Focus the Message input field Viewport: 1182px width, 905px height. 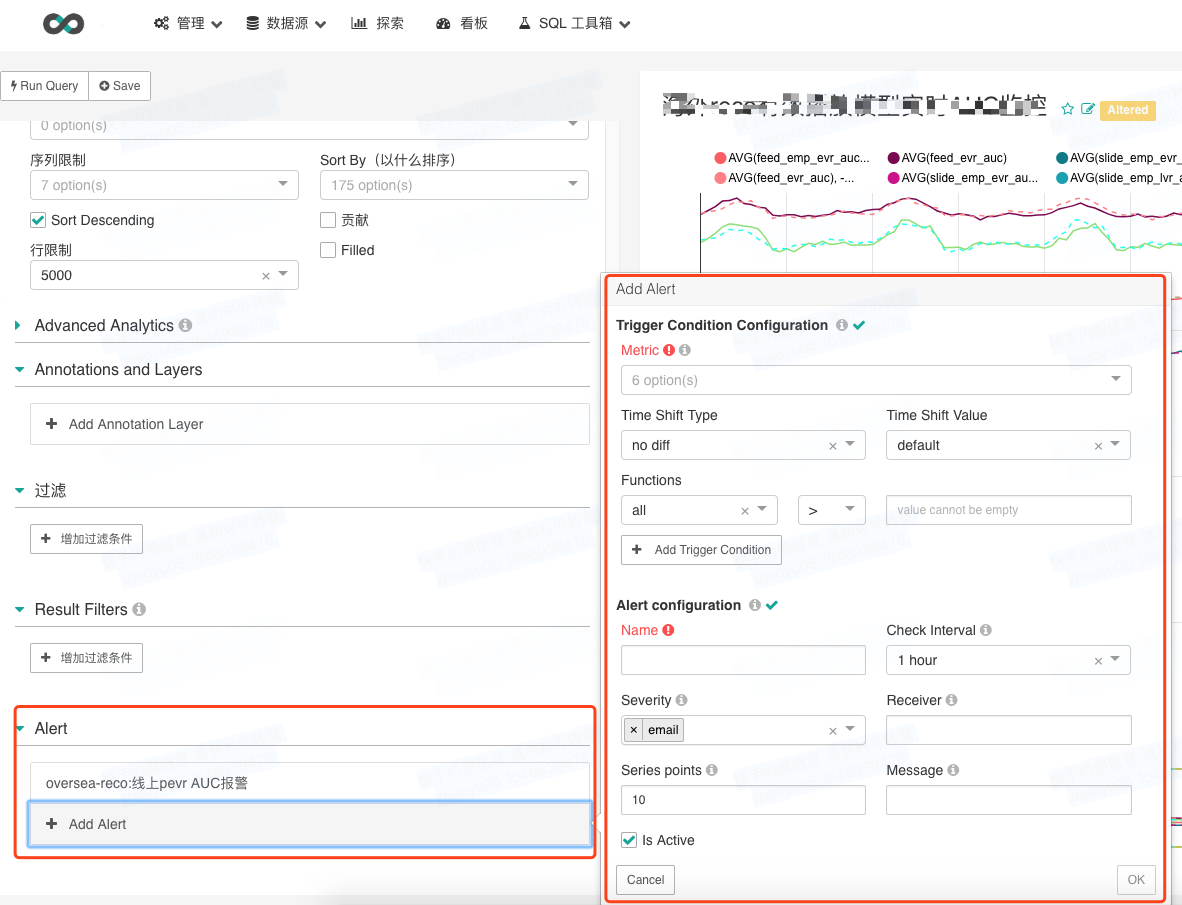coord(1009,800)
